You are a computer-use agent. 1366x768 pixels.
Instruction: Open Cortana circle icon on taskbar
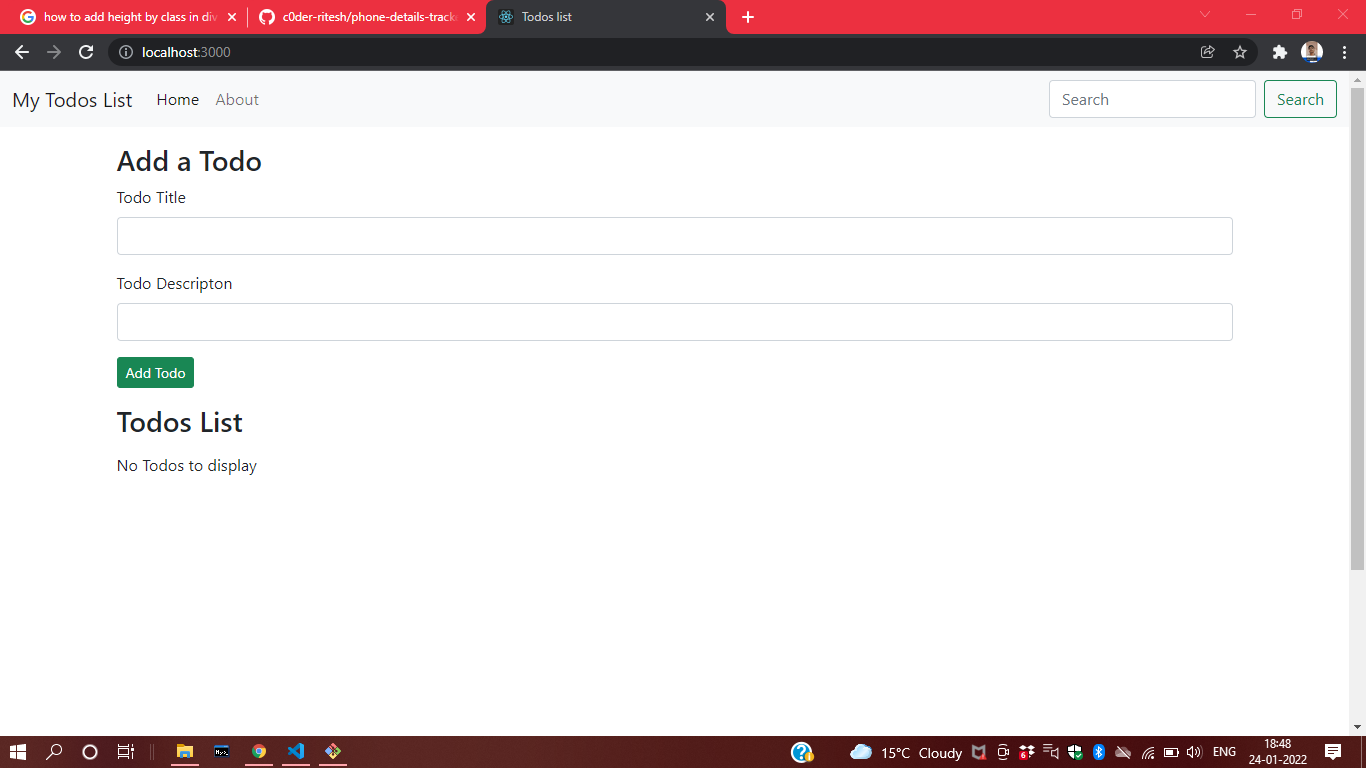coord(90,752)
